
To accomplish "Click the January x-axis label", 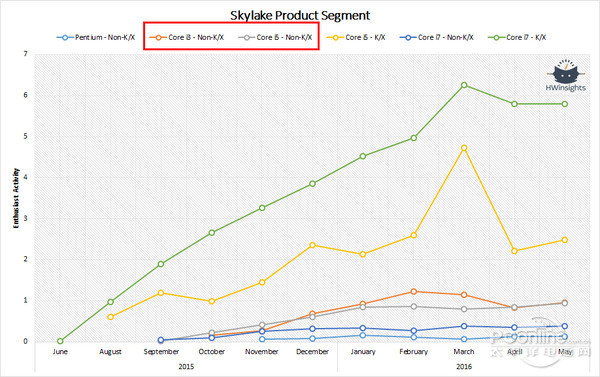I will pyautogui.click(x=363, y=352).
